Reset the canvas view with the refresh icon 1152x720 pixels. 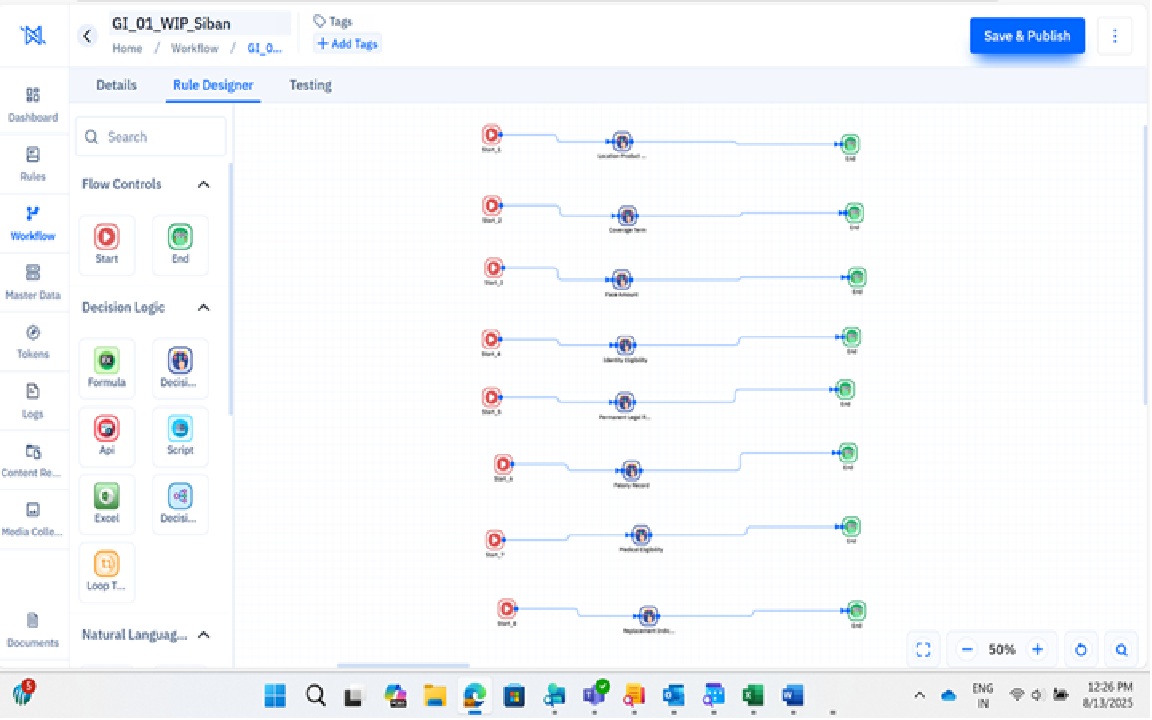pyautogui.click(x=1081, y=650)
